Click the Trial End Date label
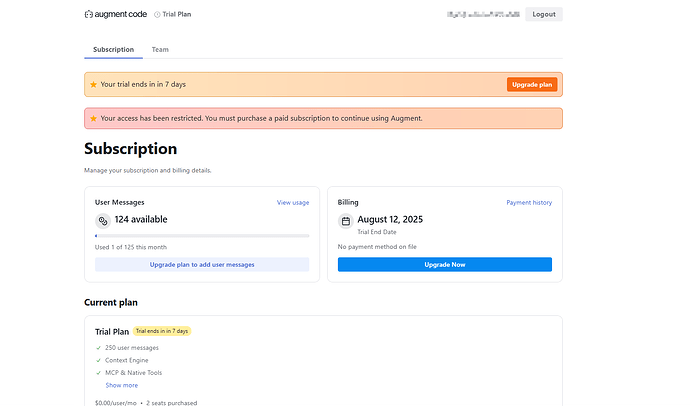This screenshot has width=690, height=406. pos(377,232)
